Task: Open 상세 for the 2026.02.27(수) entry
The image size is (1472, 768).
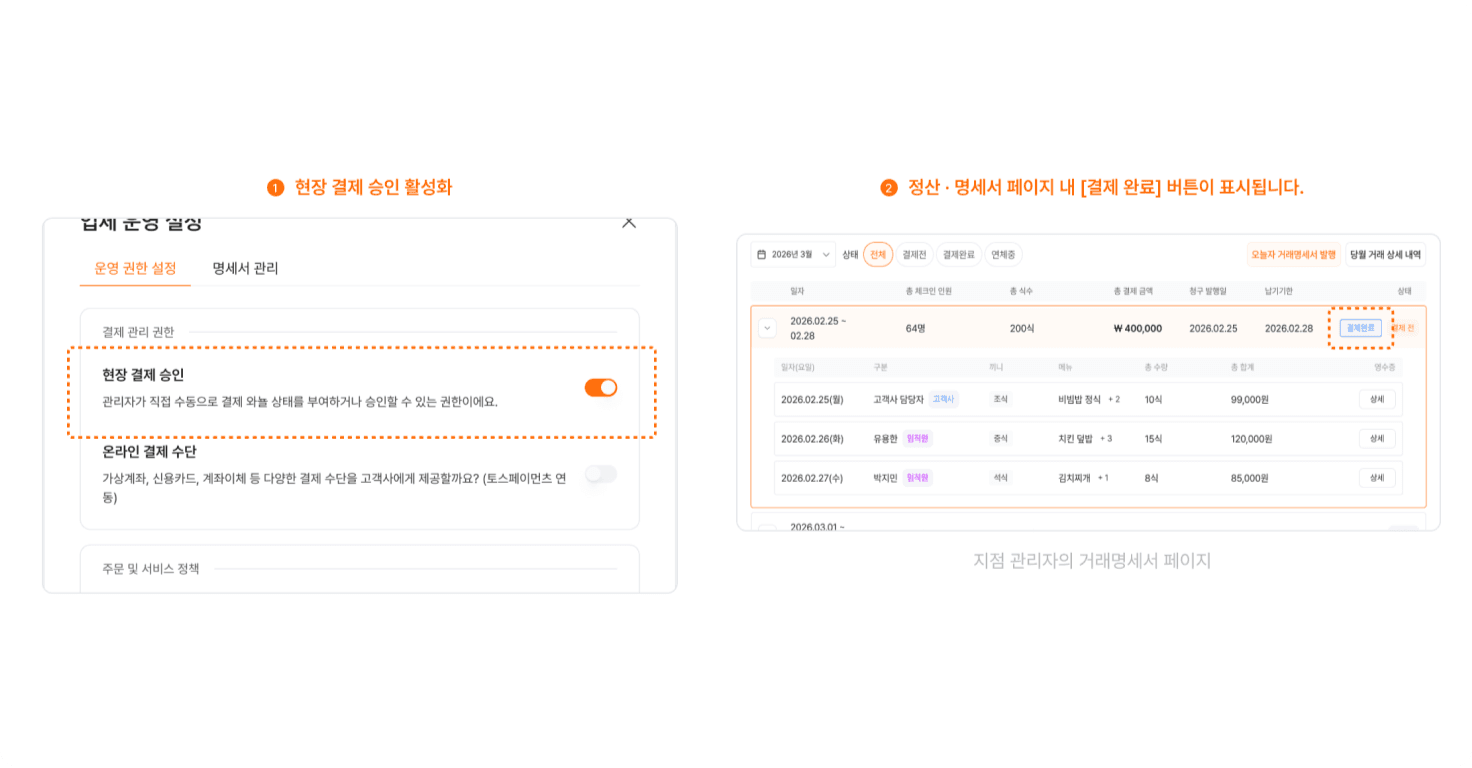Action: (x=1377, y=478)
